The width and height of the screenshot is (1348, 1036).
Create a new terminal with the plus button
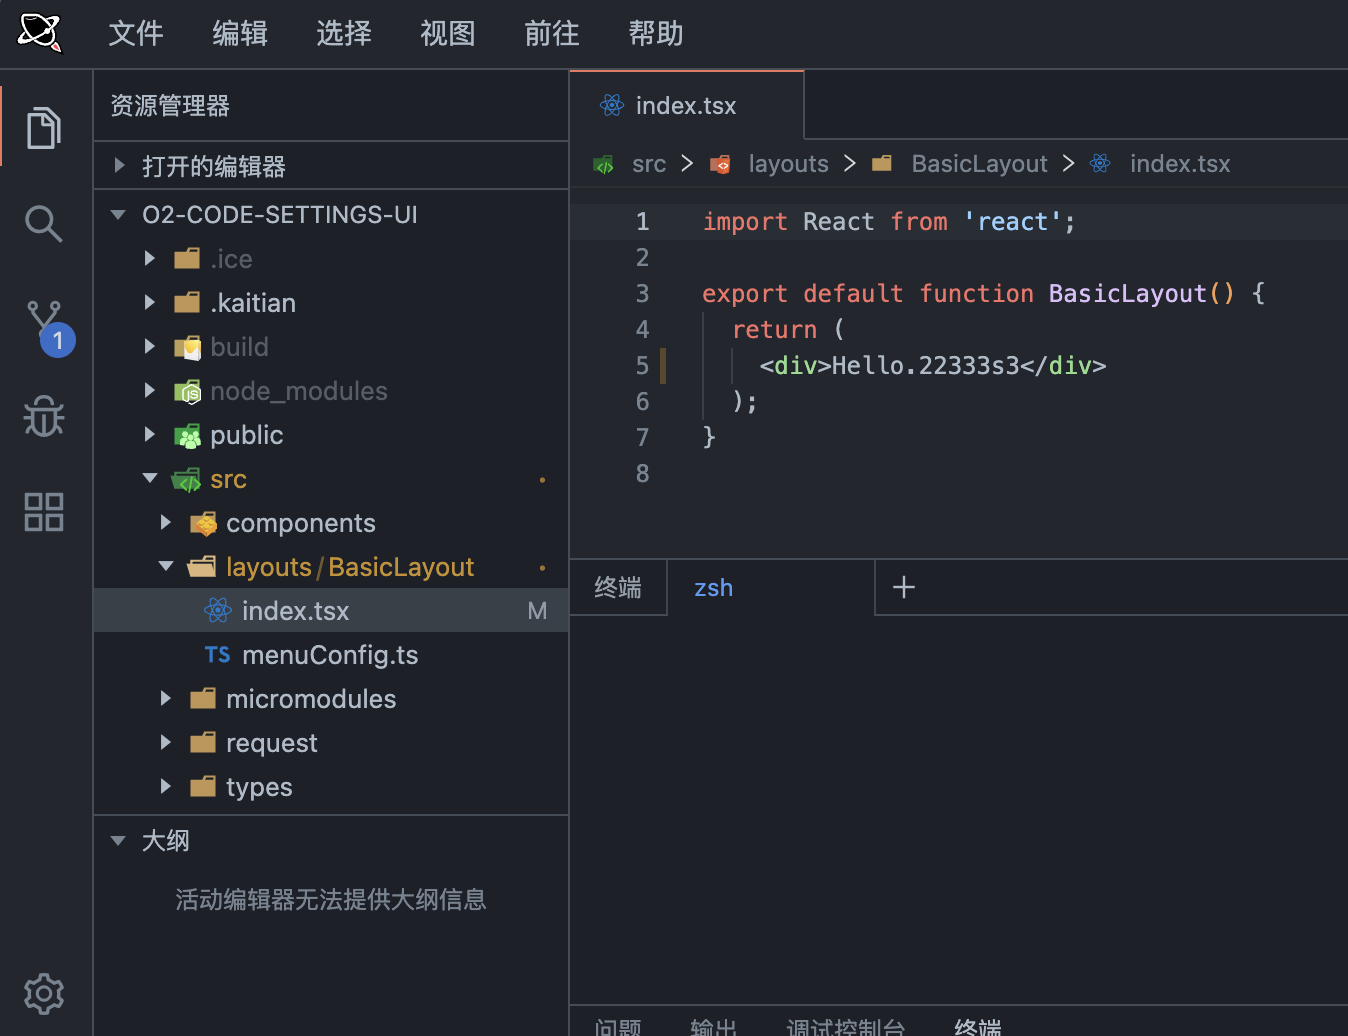click(x=903, y=587)
